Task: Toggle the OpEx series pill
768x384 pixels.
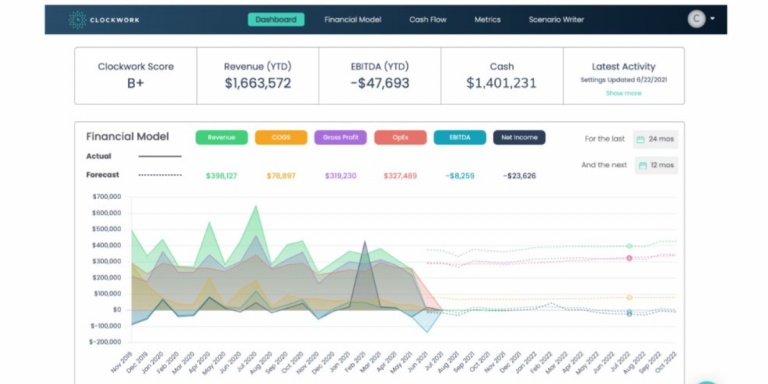Action: 400,138
